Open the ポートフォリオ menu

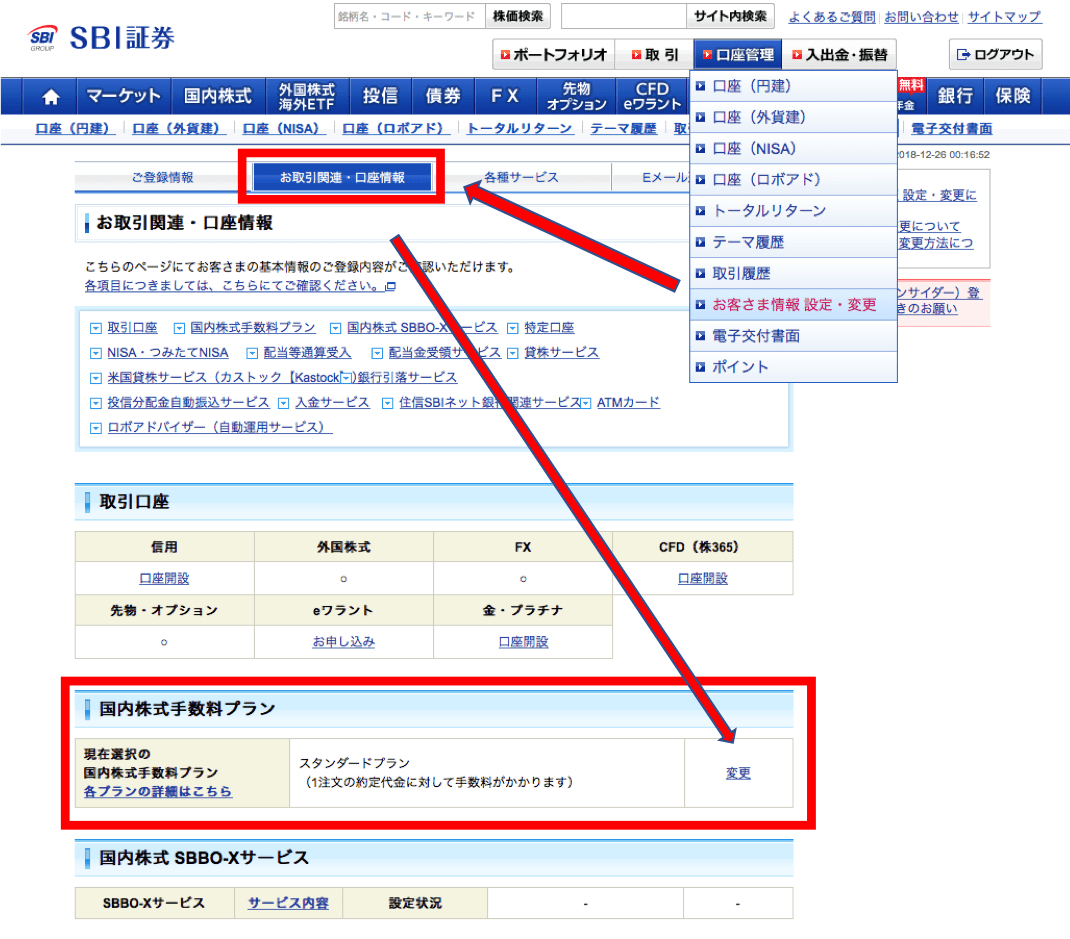pyautogui.click(x=553, y=55)
